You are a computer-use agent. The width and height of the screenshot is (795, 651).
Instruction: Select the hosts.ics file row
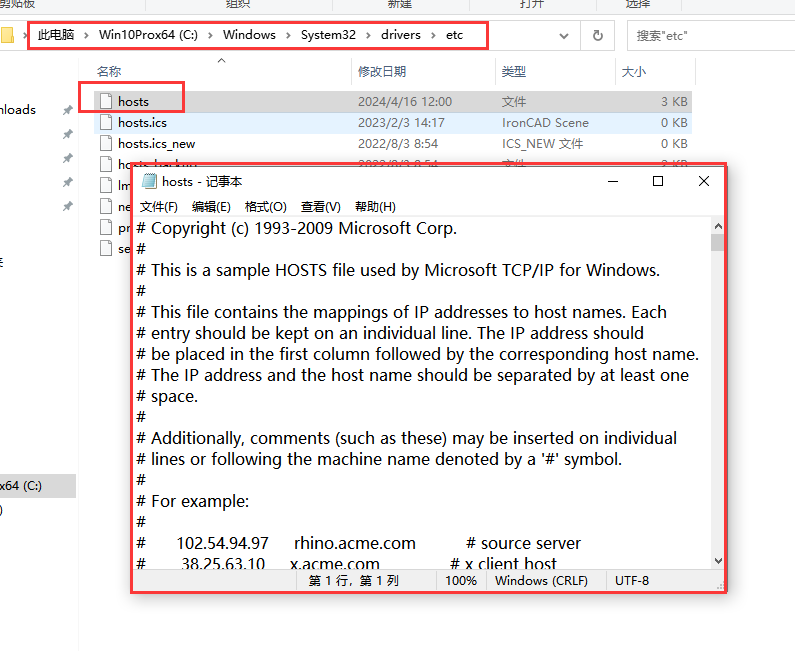[x=393, y=123]
